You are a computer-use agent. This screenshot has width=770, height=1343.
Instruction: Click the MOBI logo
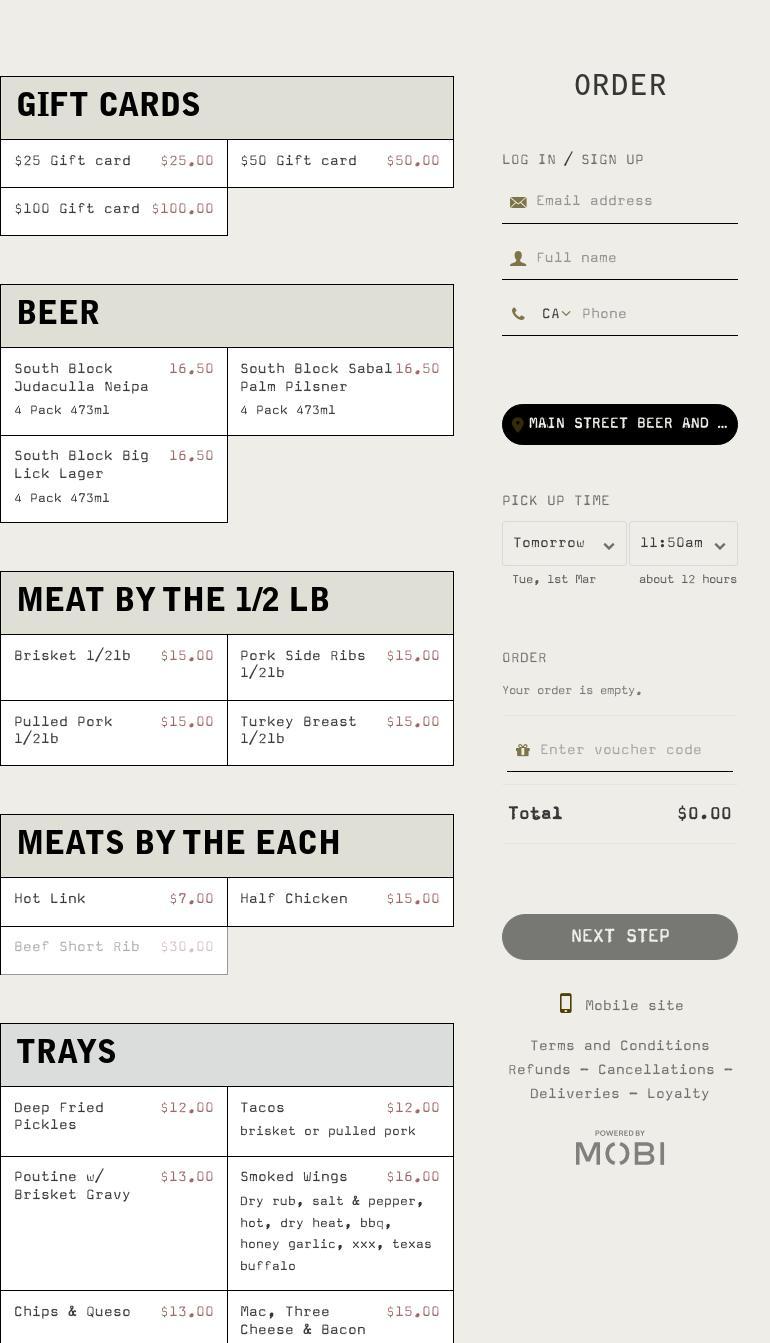tap(620, 1149)
